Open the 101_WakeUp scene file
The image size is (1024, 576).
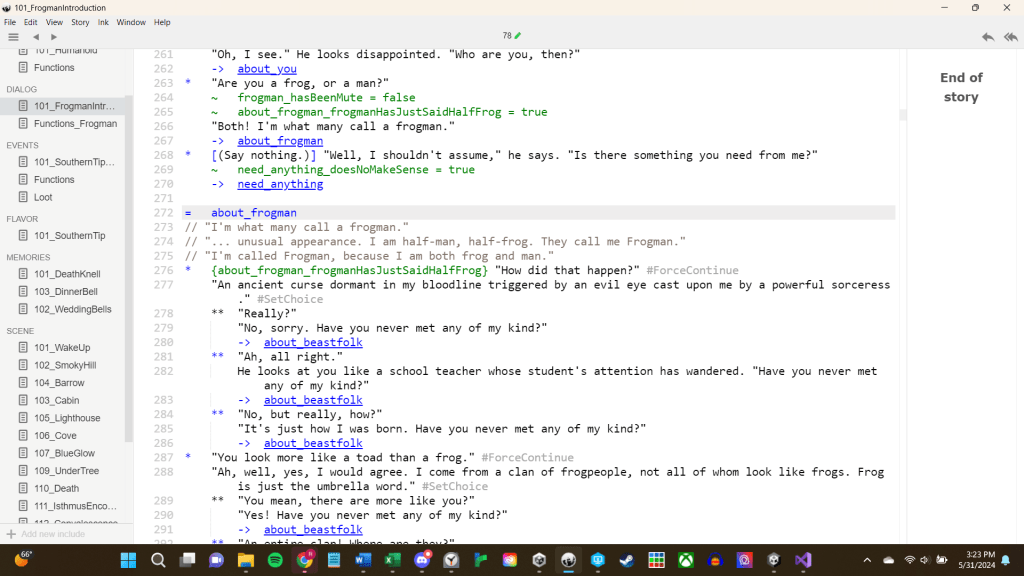pos(61,347)
